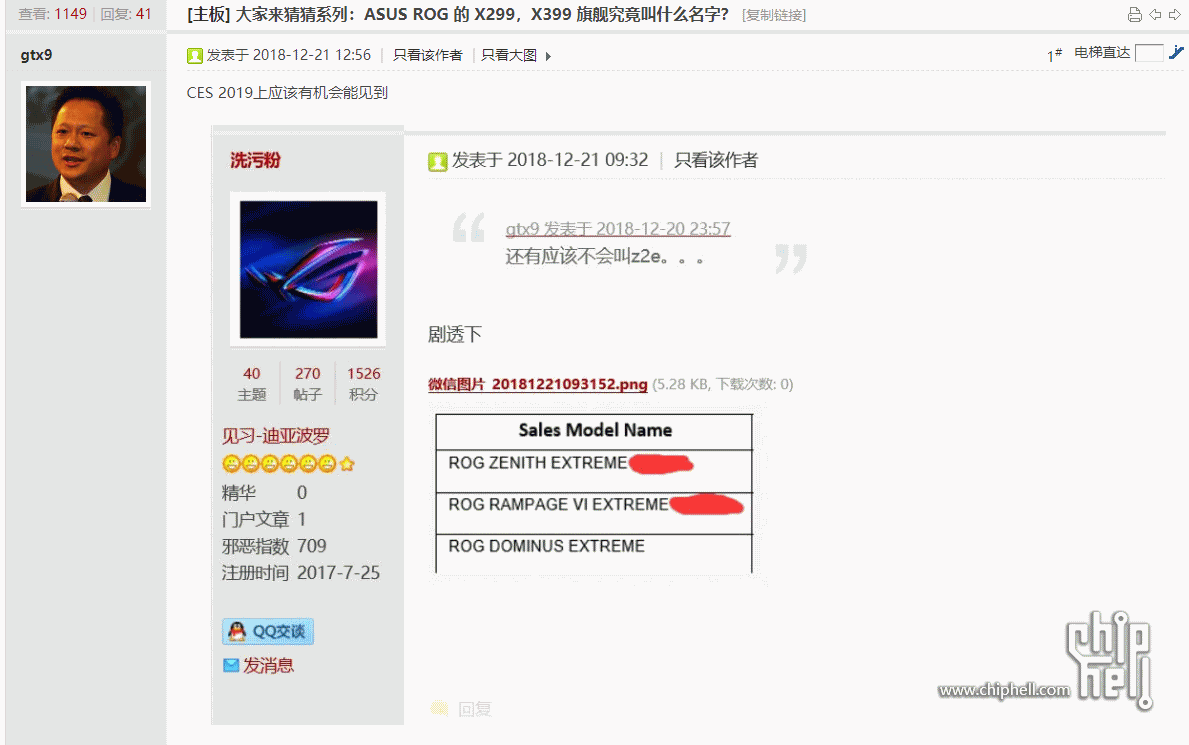This screenshot has height=745, width=1189.
Task: Select 只看大图 option
Action: point(509,55)
